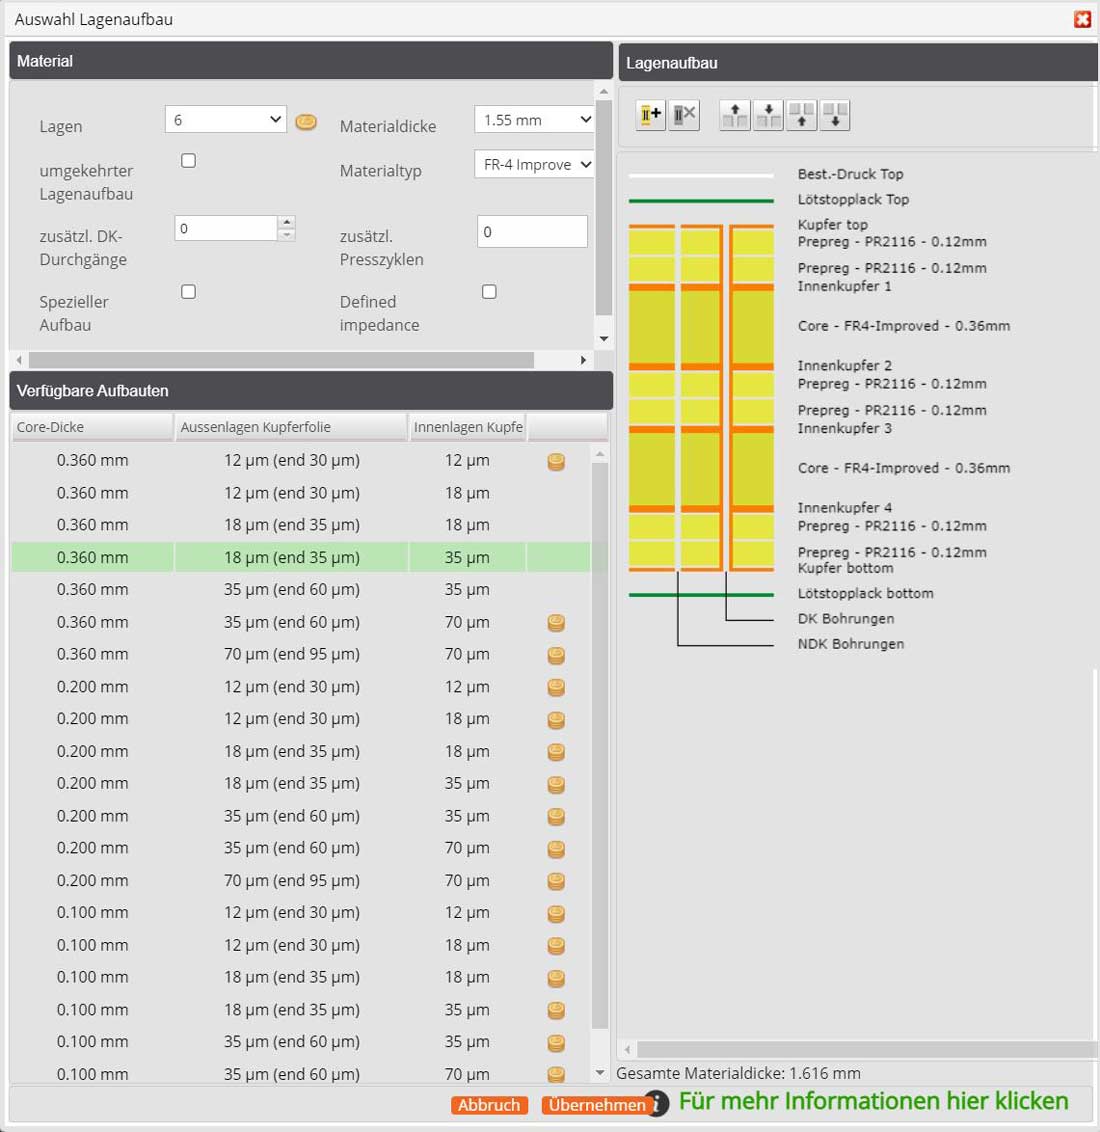Toggle the Spezieller Aufbau checkbox
1100x1132 pixels.
pyautogui.click(x=188, y=291)
